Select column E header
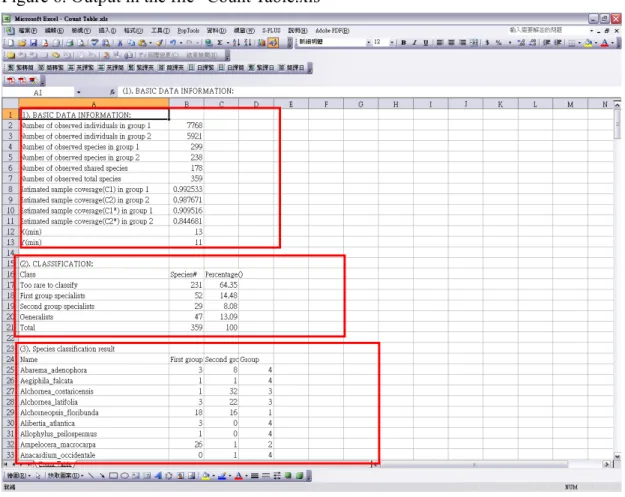Screen dimensions: 625x497 (x=291, y=104)
